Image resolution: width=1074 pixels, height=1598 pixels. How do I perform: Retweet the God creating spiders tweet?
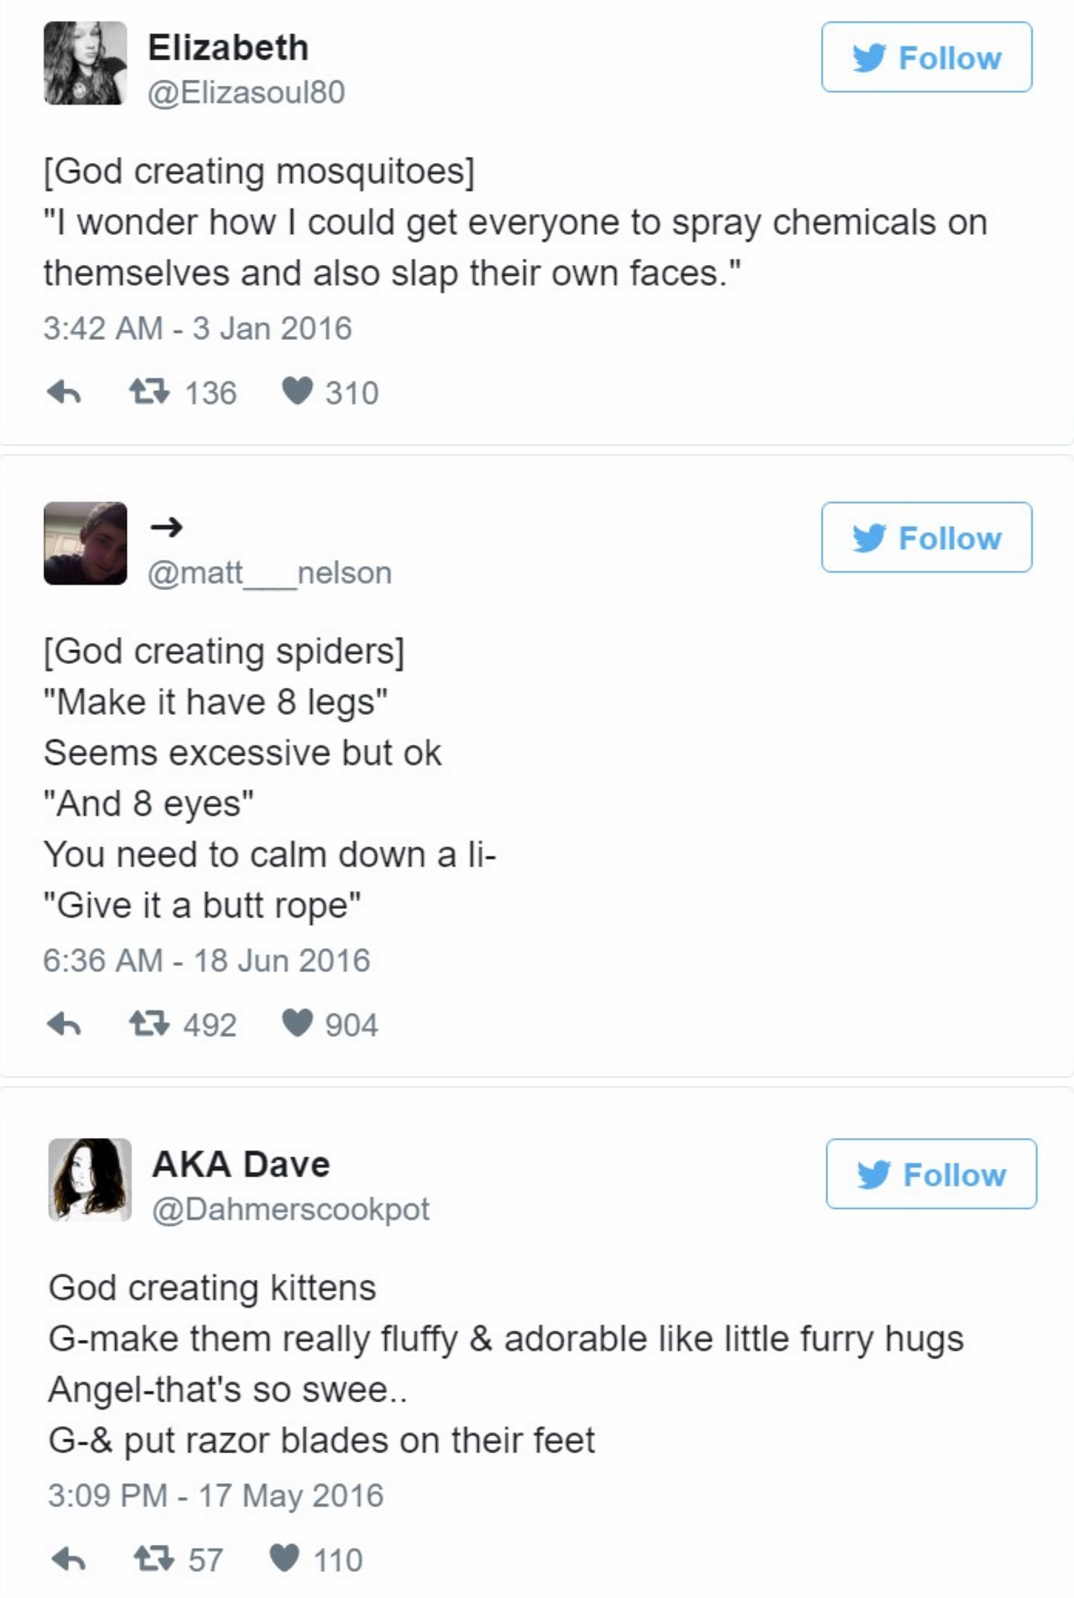click(x=149, y=1023)
